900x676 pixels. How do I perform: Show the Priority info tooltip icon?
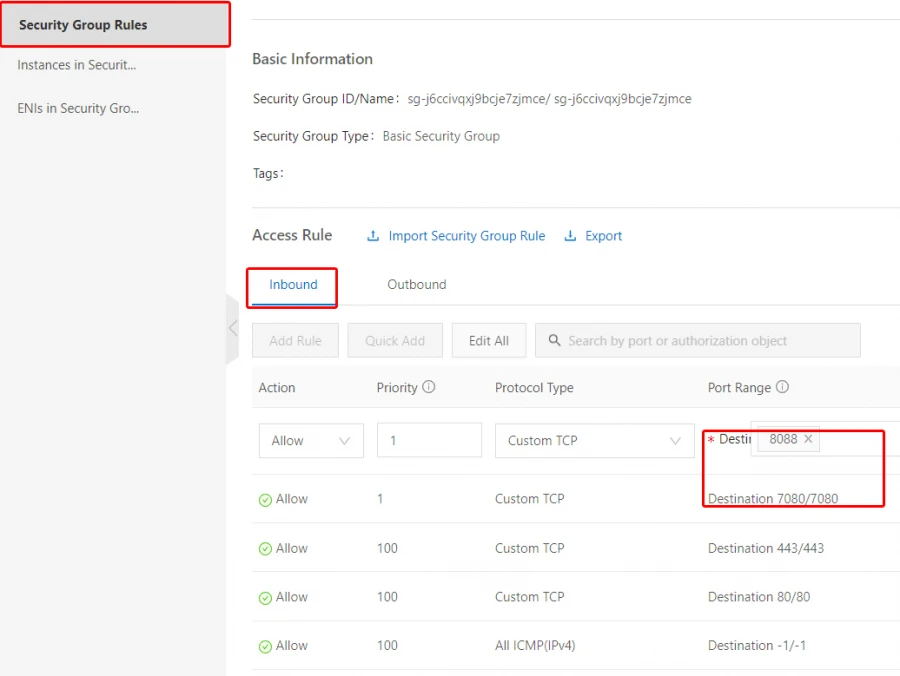tap(429, 387)
